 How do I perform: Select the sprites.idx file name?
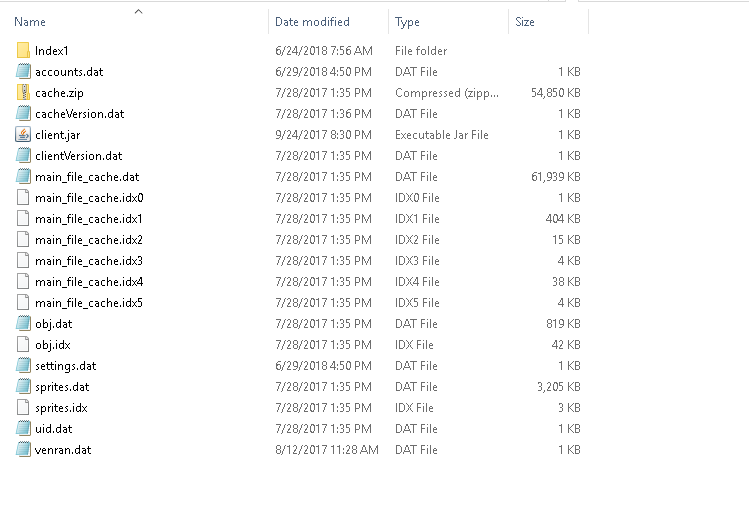tap(61, 407)
